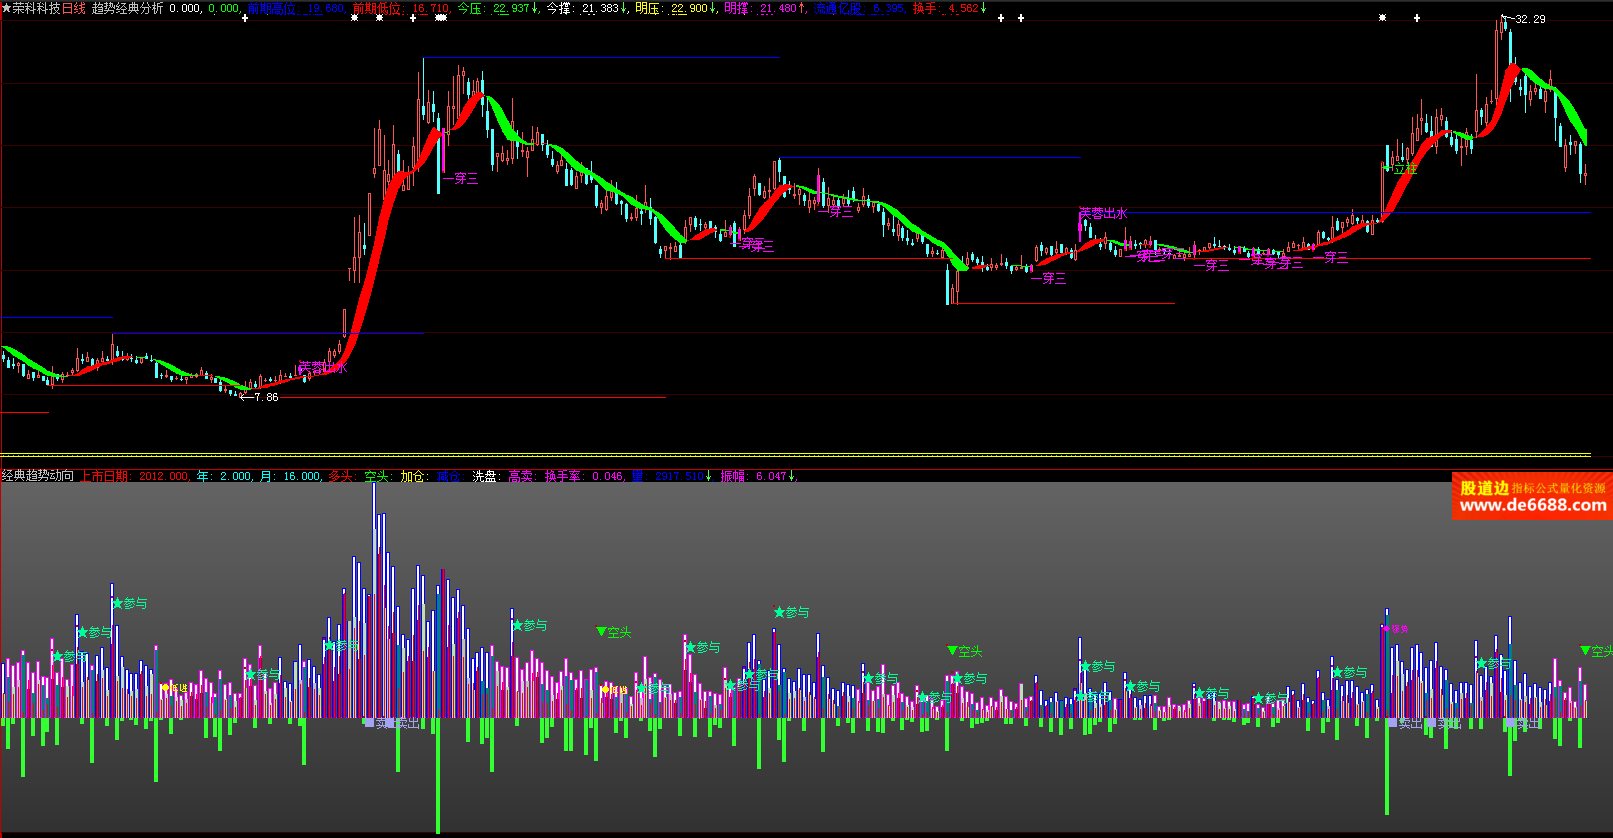Click the 日线 period label
Image resolution: width=1613 pixels, height=838 pixels.
coord(74,8)
